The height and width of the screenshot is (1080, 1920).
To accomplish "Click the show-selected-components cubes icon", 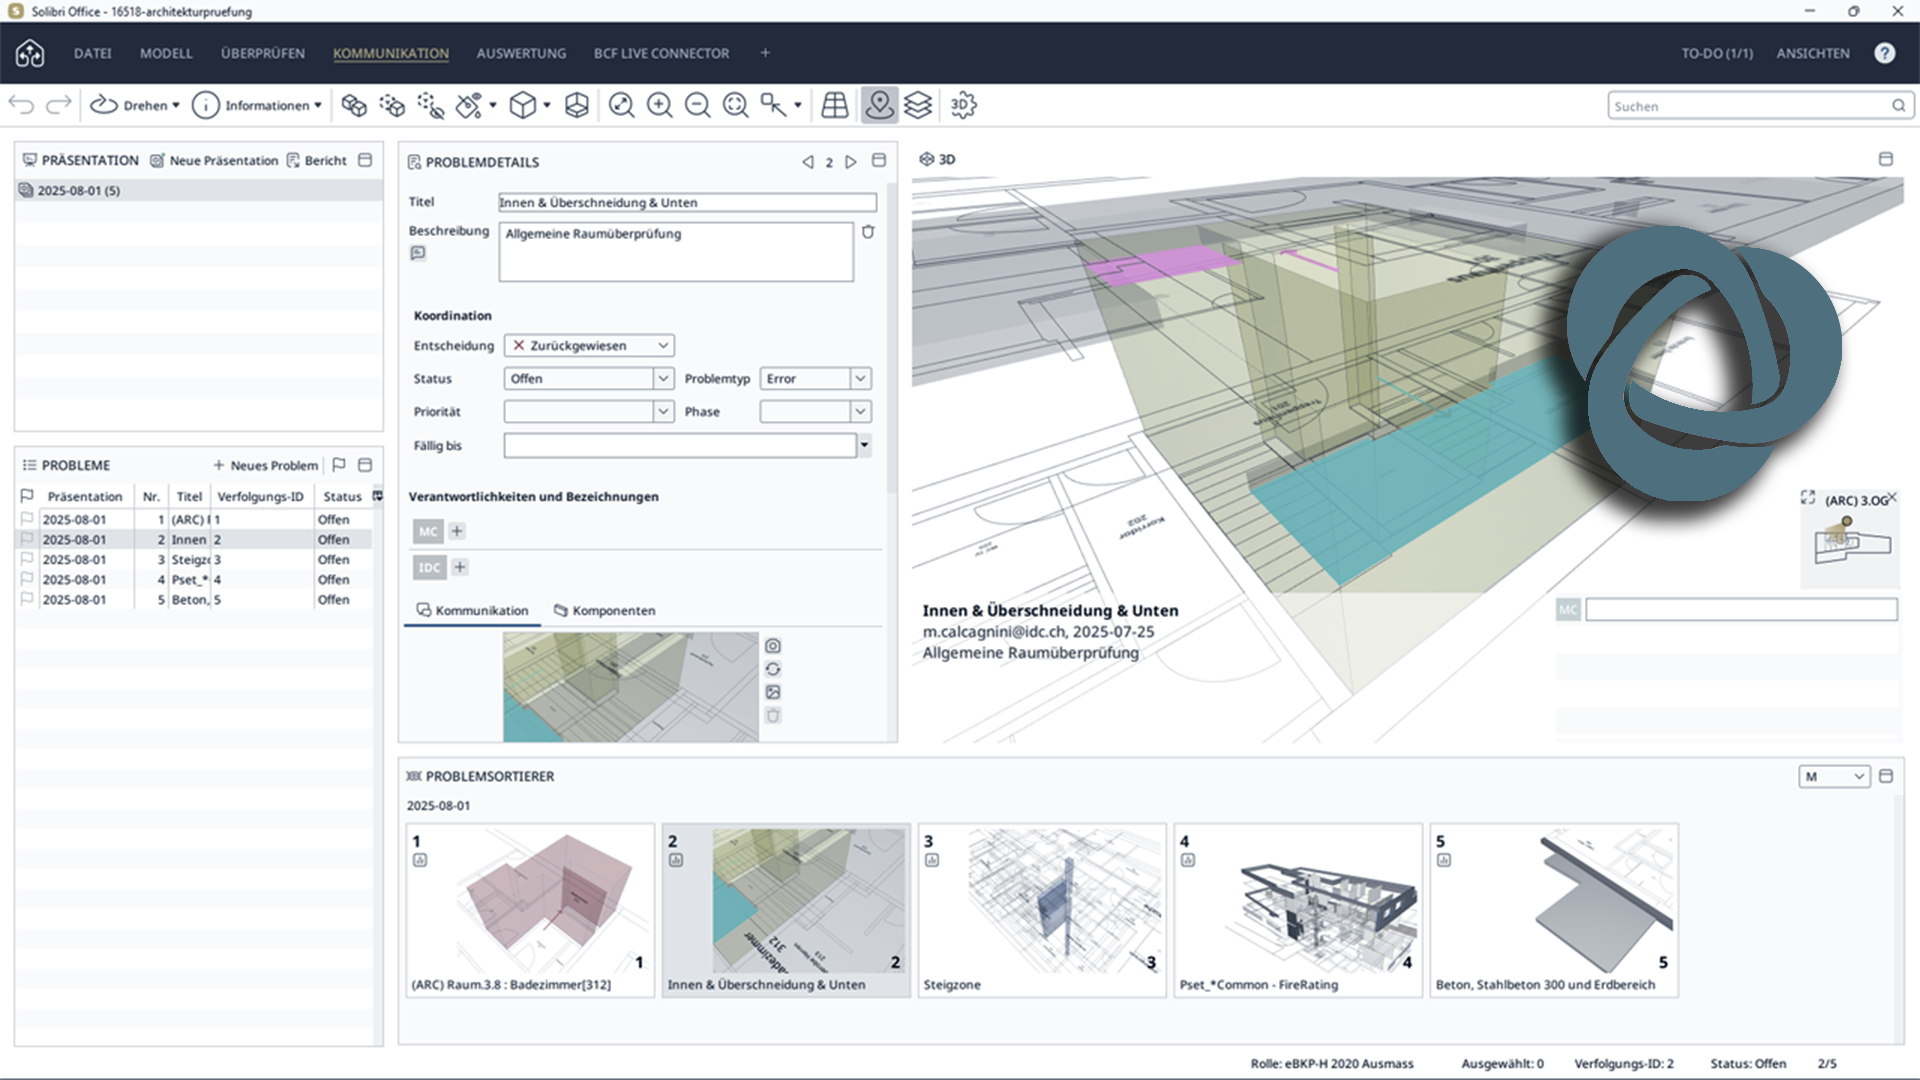I will click(x=354, y=105).
